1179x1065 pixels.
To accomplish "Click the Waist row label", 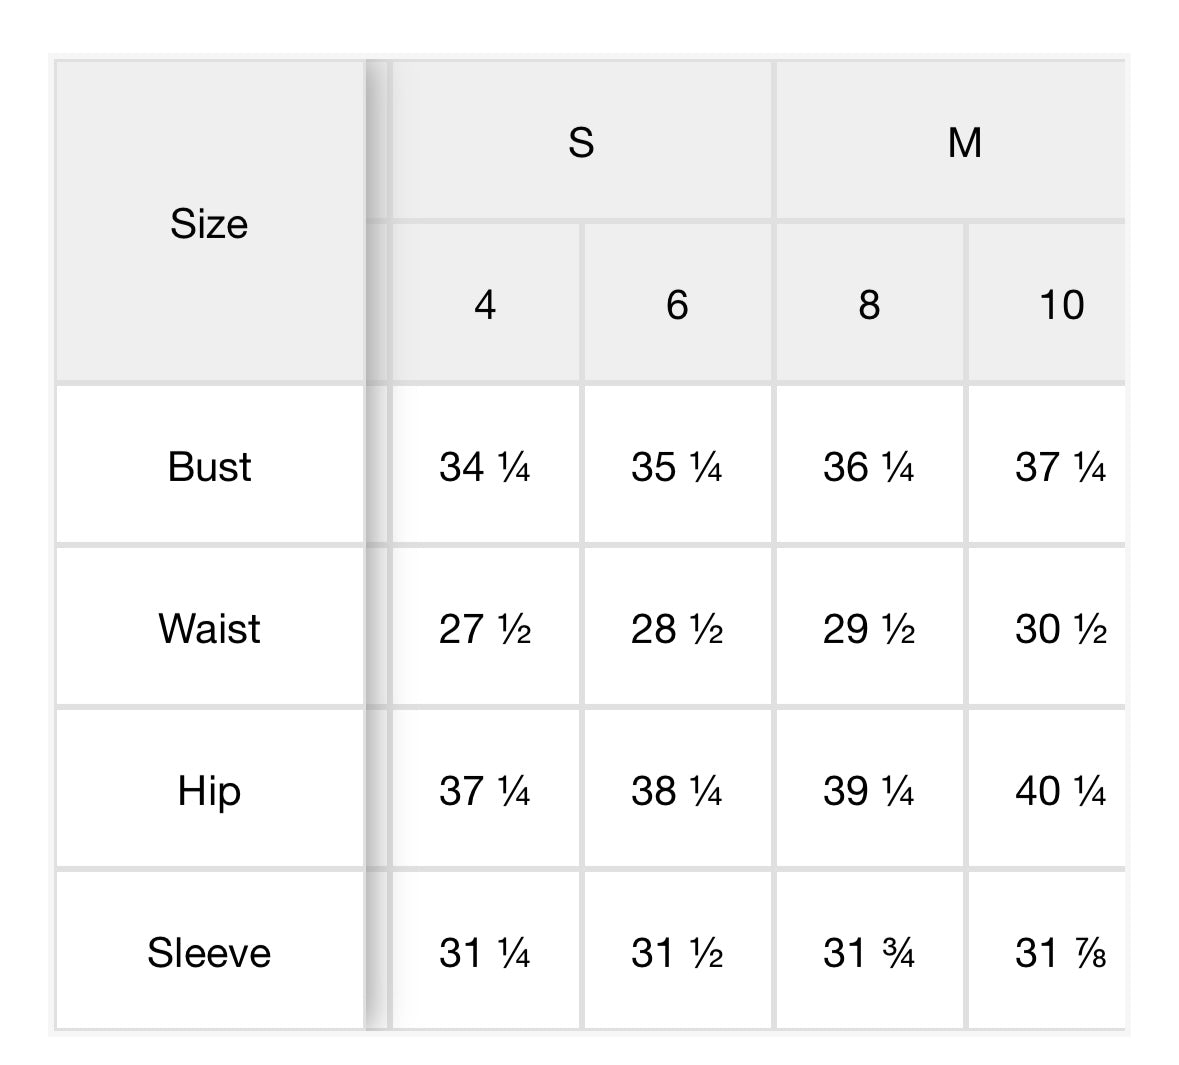I will (209, 629).
